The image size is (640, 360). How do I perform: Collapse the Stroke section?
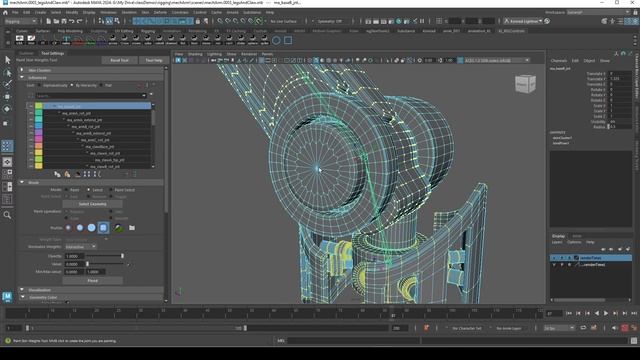(x=22, y=182)
